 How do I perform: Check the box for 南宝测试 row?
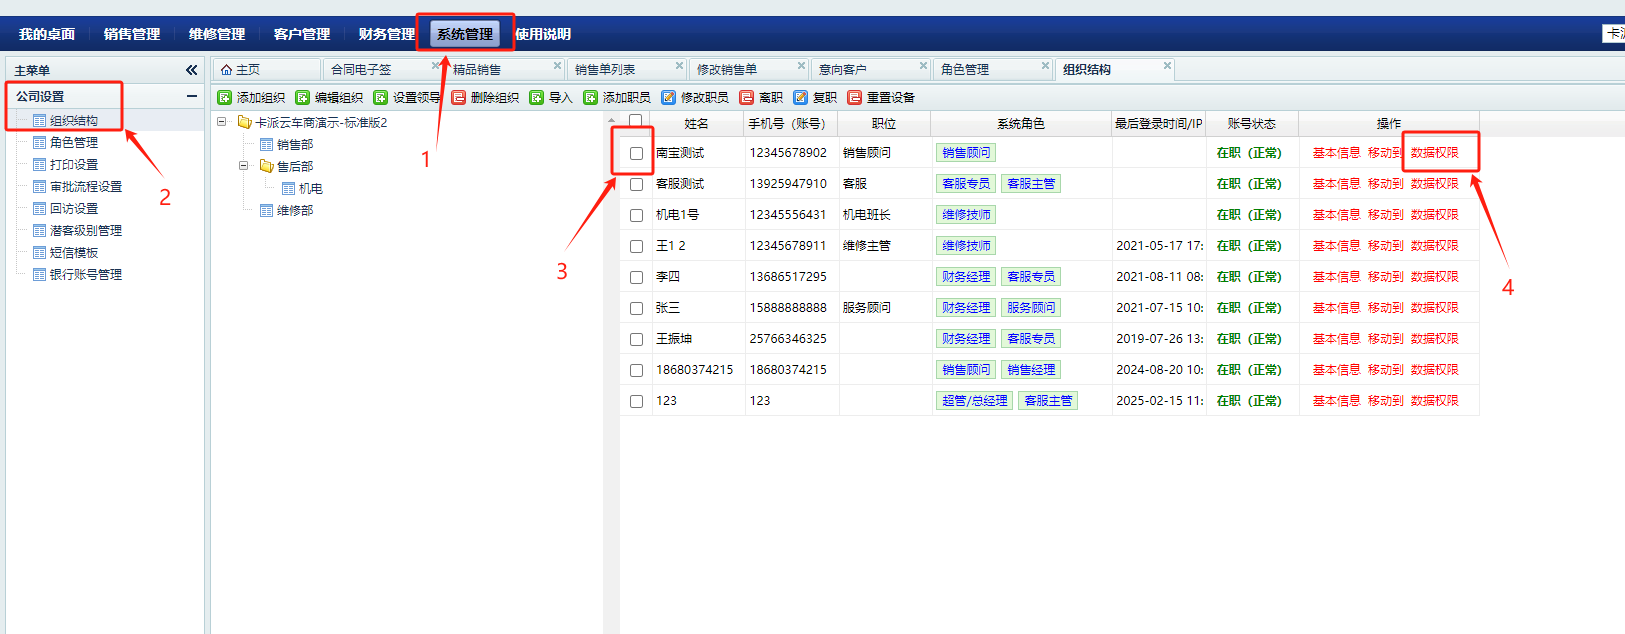tap(636, 153)
